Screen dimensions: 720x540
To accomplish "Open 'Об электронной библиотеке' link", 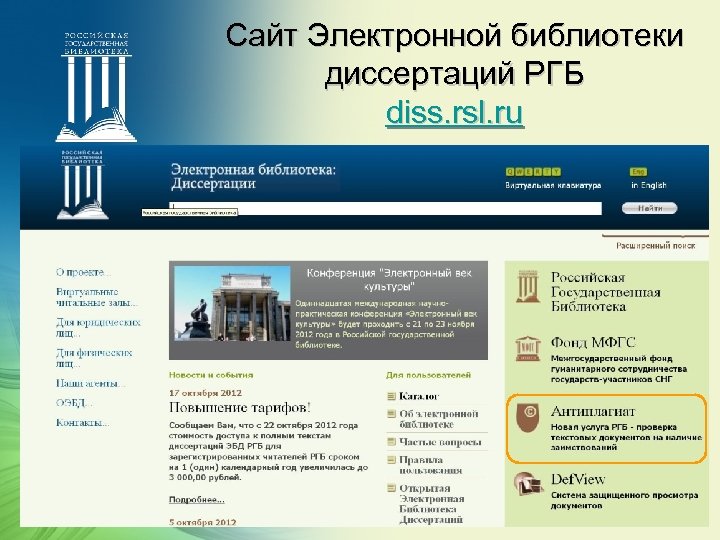I will [439, 419].
